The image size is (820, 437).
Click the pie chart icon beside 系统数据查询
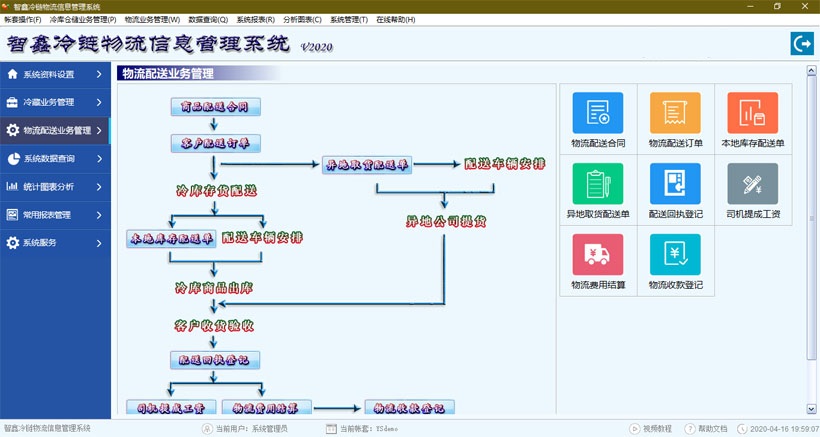point(13,158)
